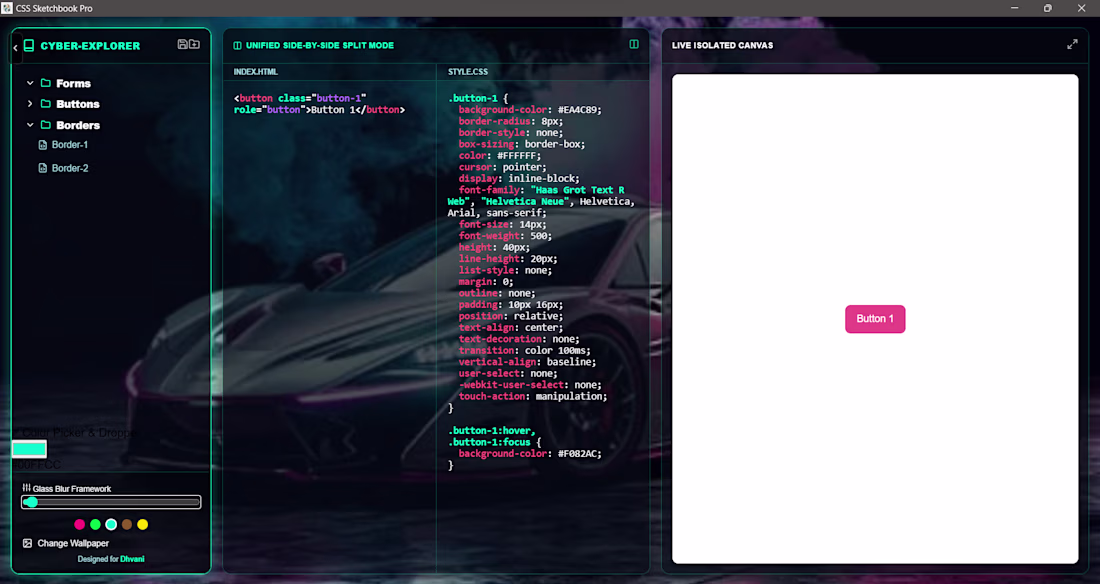This screenshot has height=584, width=1100.
Task: Expand the Live Isolated Canvas to fullscreen
Action: (x=1072, y=44)
